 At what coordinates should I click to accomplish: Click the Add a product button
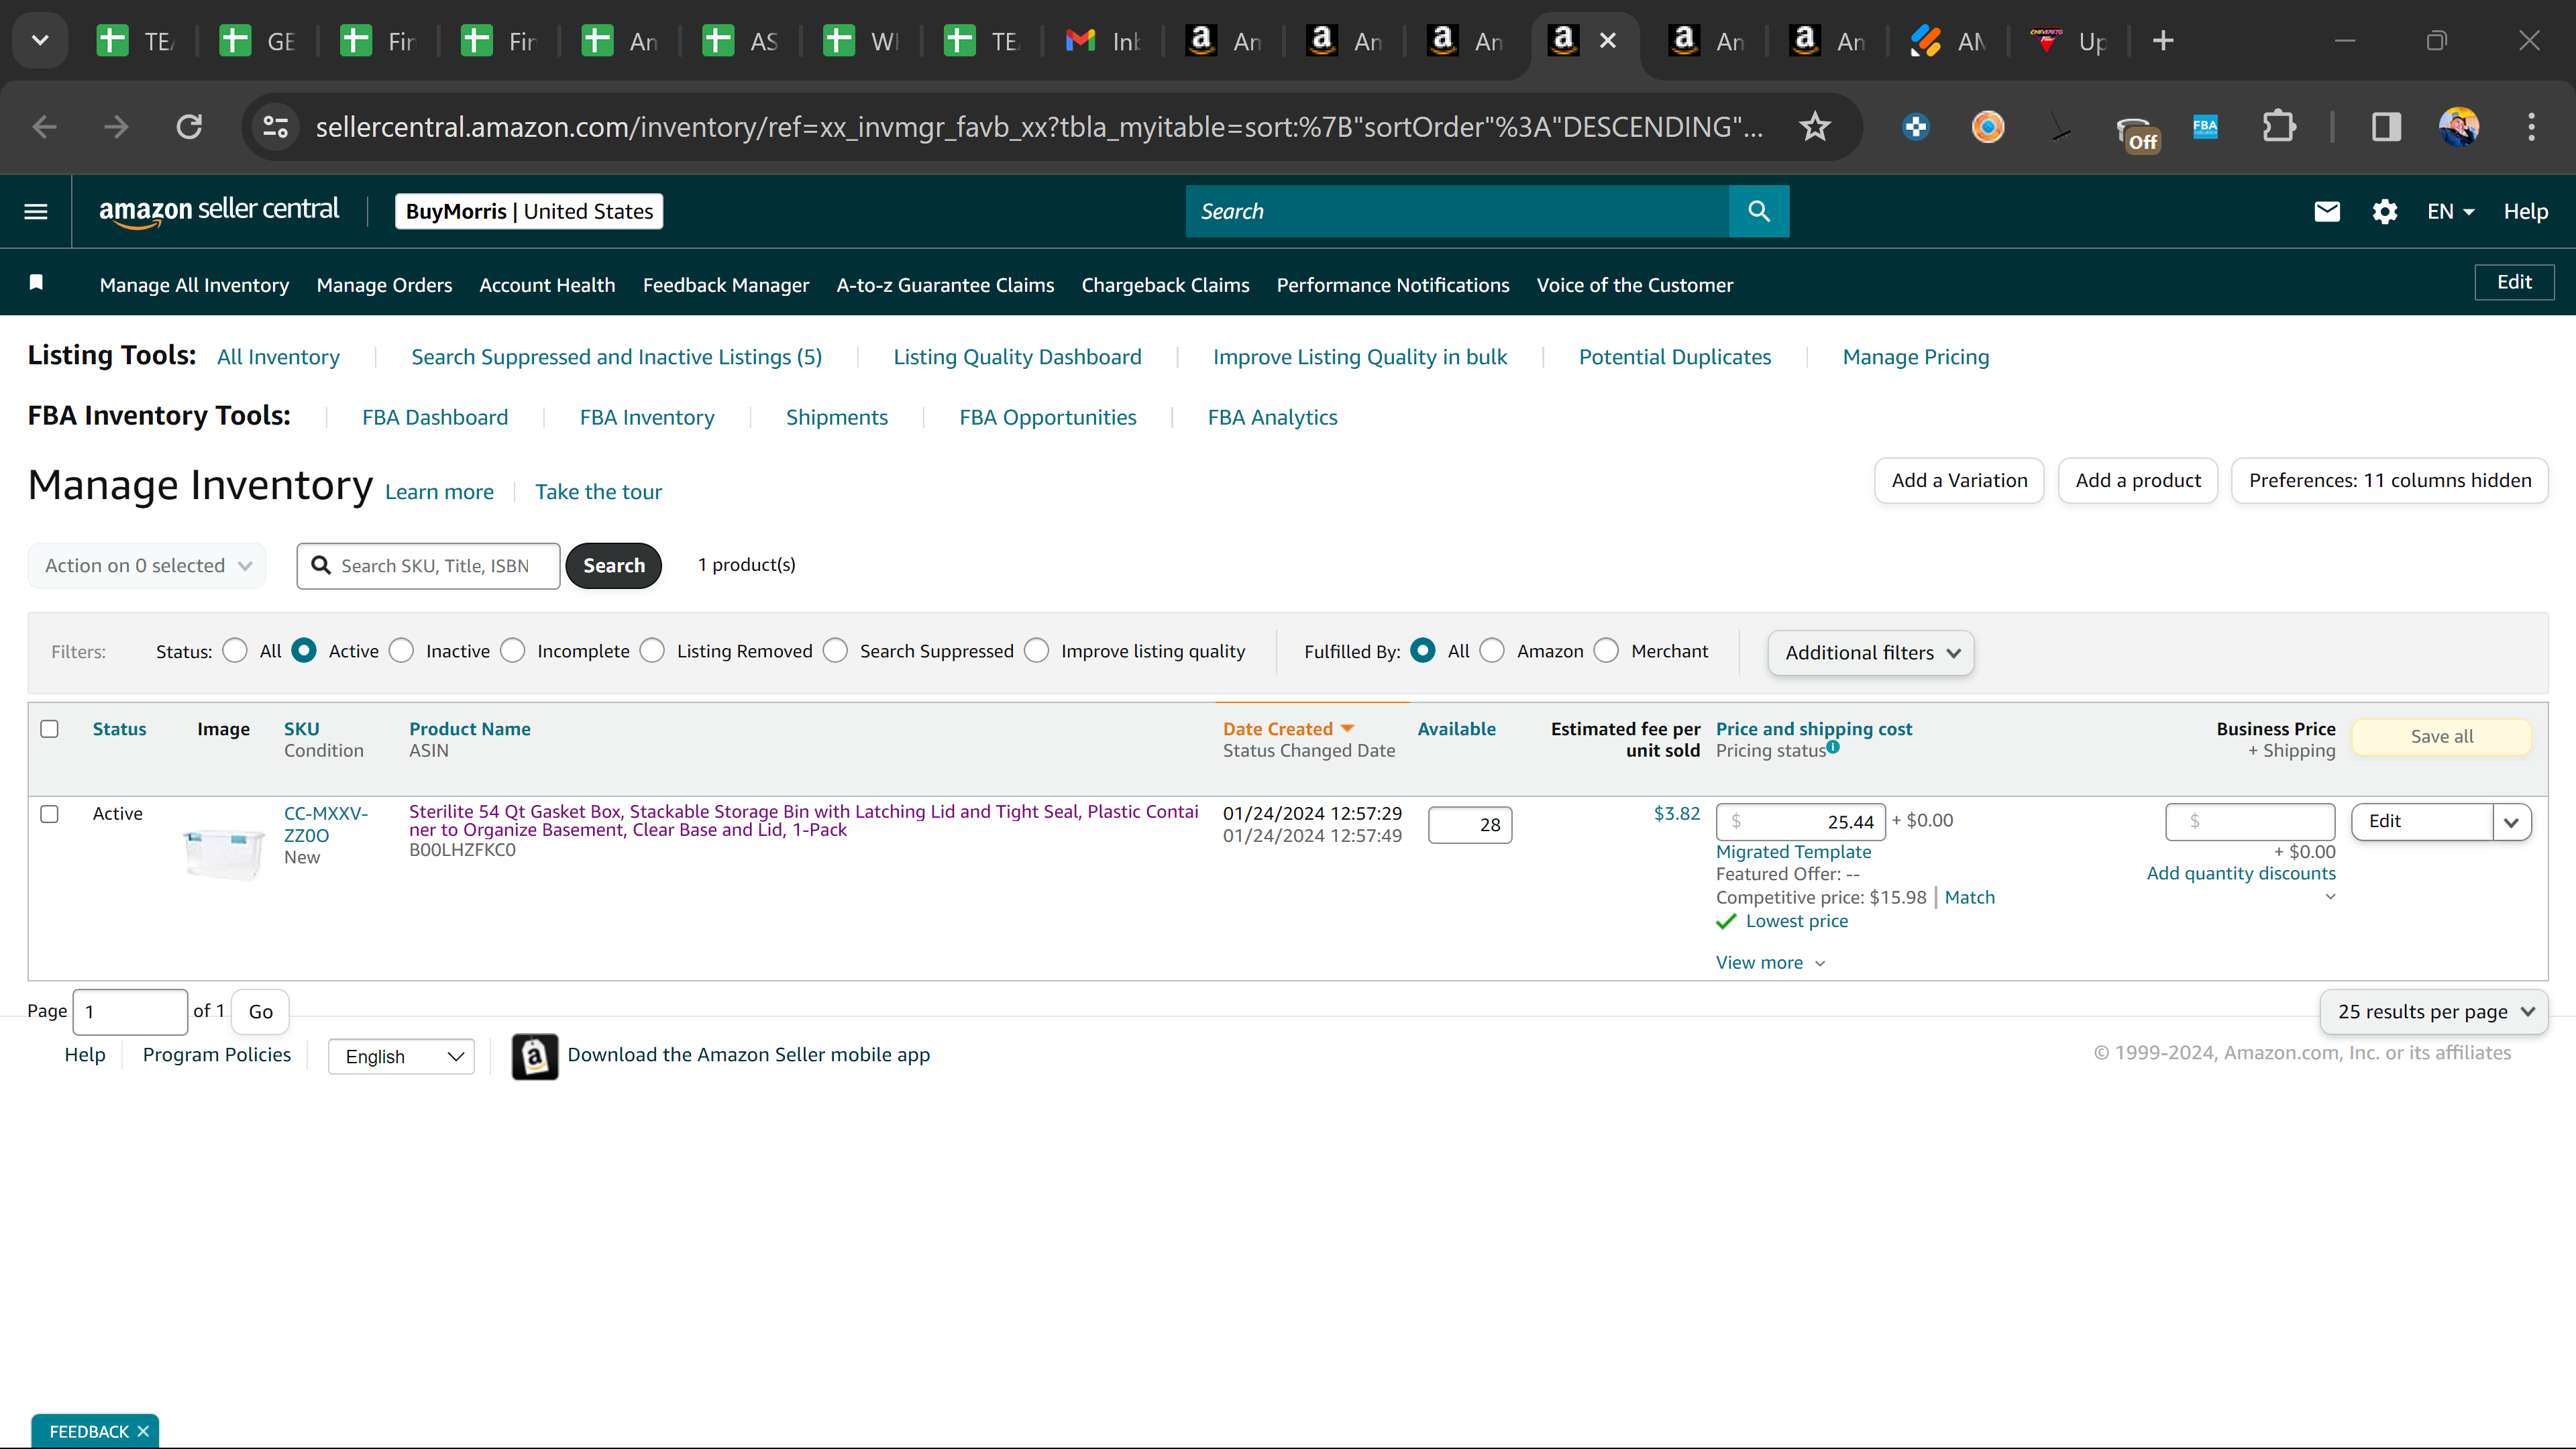pos(2138,481)
